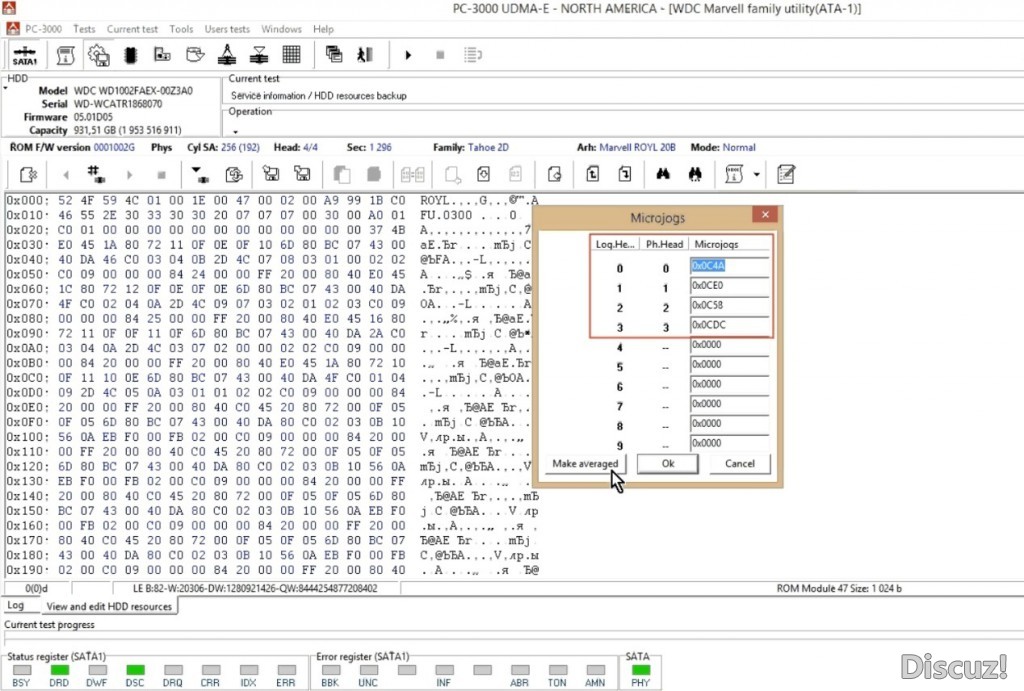Viewport: 1024px width, 691px height.
Task: Click the black chip ROM icon
Action: (131, 56)
